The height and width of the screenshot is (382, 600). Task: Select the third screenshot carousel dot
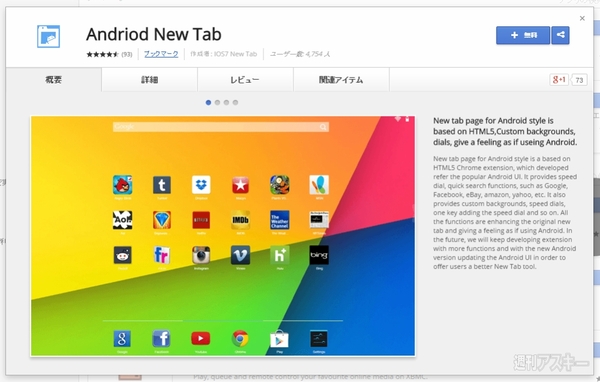coord(227,102)
